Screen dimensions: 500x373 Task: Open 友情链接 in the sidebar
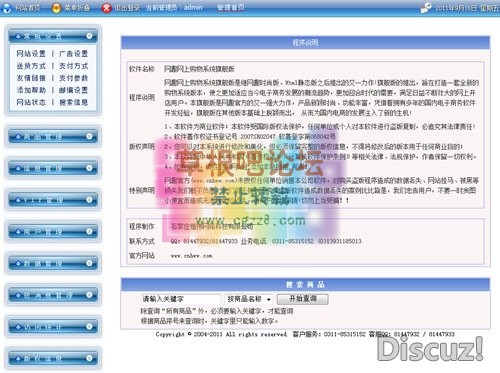(x=31, y=78)
